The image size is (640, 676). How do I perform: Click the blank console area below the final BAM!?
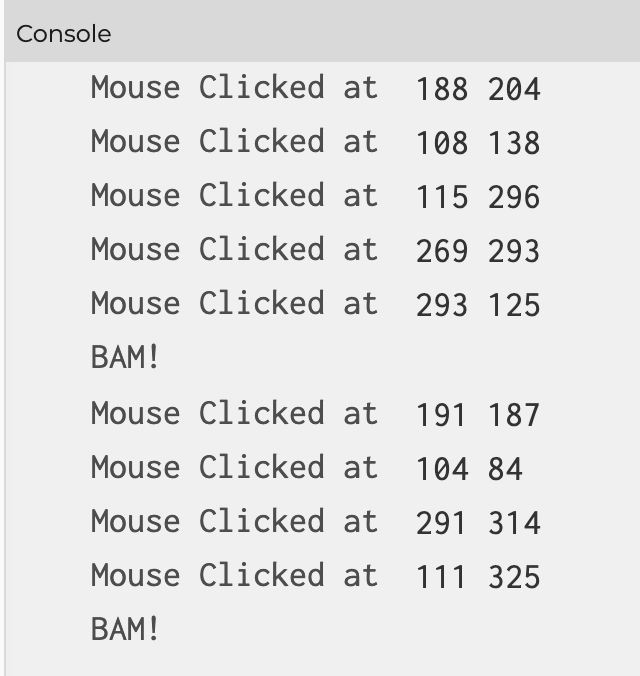[x=323, y=660]
